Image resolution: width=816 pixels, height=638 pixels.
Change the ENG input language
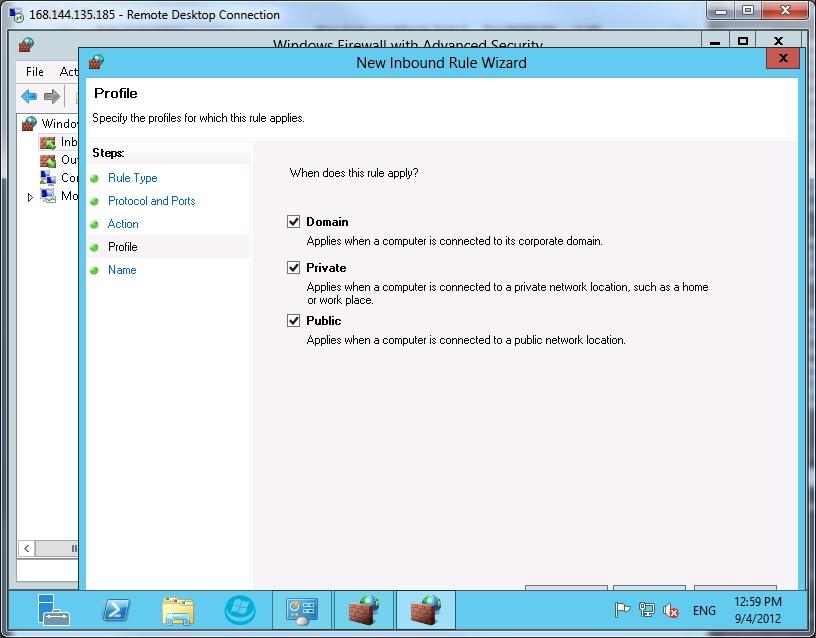704,610
